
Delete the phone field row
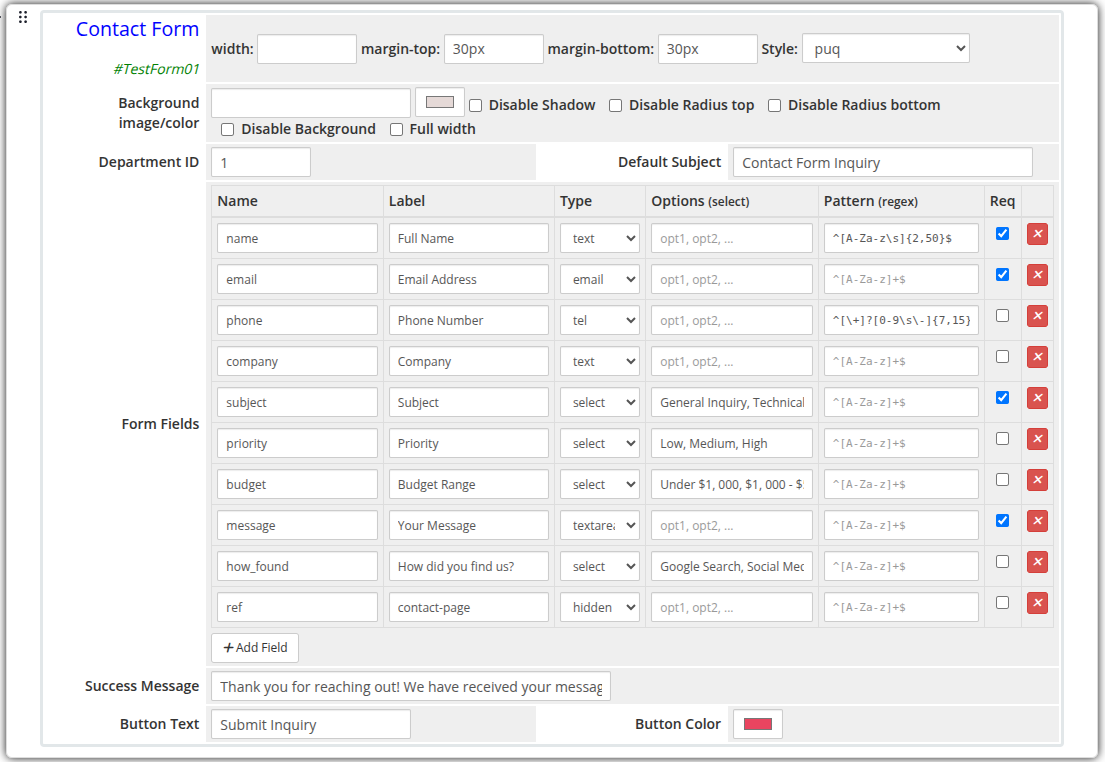click(1037, 316)
